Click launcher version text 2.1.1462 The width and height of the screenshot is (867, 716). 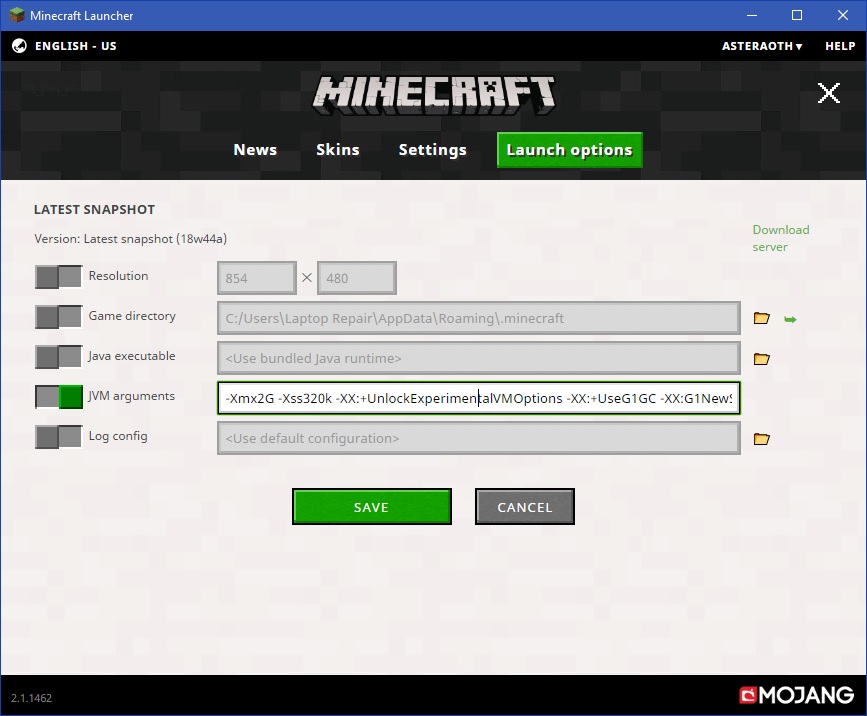(x=32, y=698)
